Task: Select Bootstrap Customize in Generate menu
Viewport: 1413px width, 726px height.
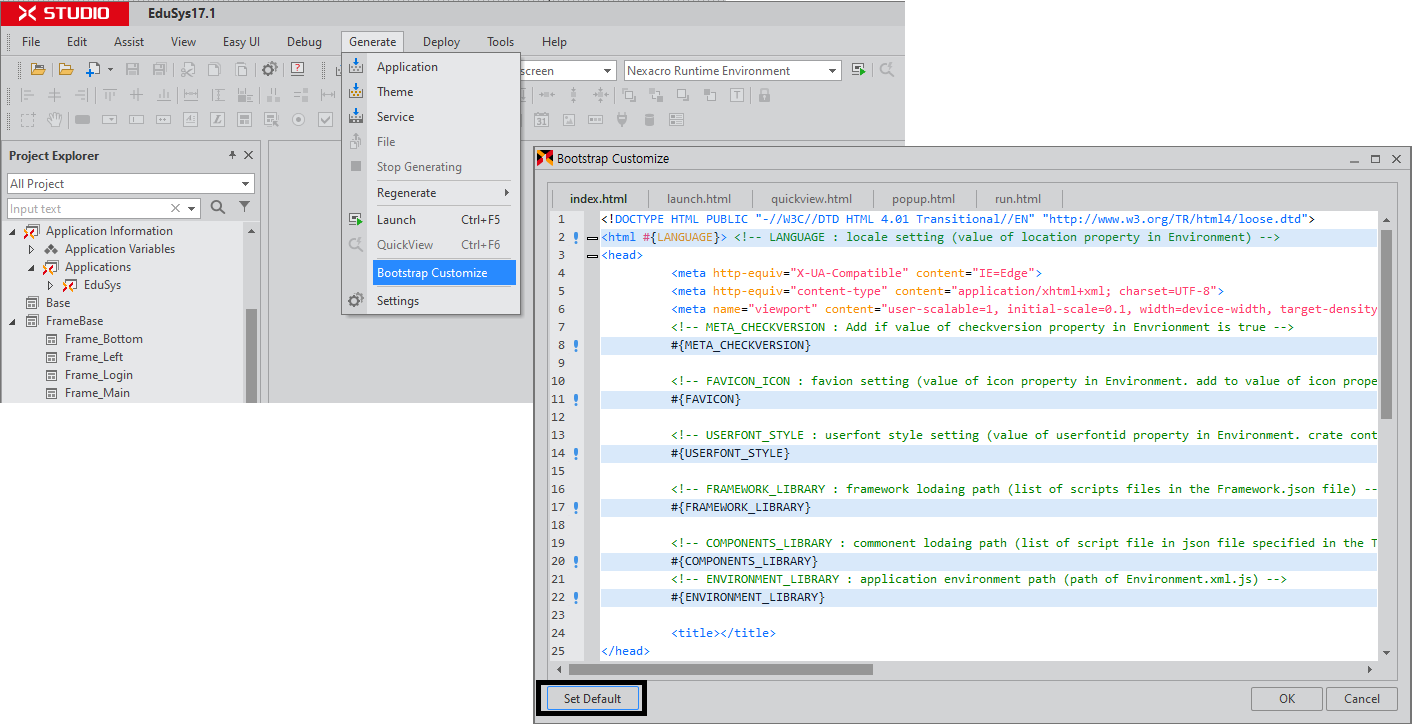Action: tap(432, 273)
